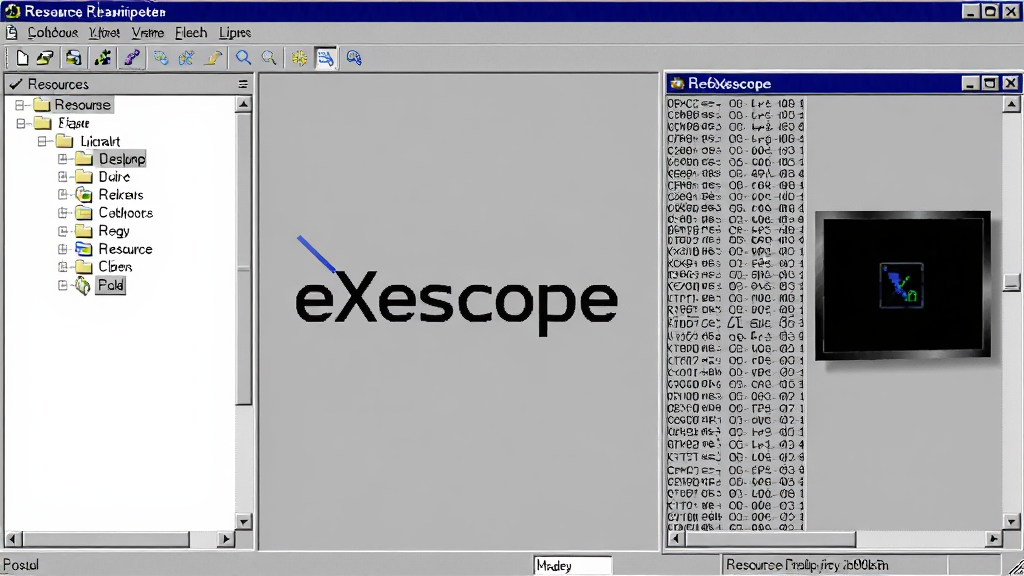Click the folder icon next to Deslonp

tap(84, 159)
